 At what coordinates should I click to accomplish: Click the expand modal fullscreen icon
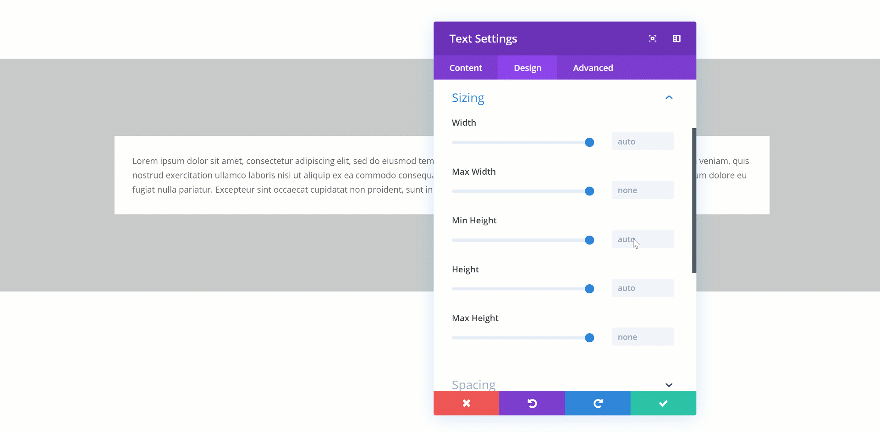(x=653, y=39)
